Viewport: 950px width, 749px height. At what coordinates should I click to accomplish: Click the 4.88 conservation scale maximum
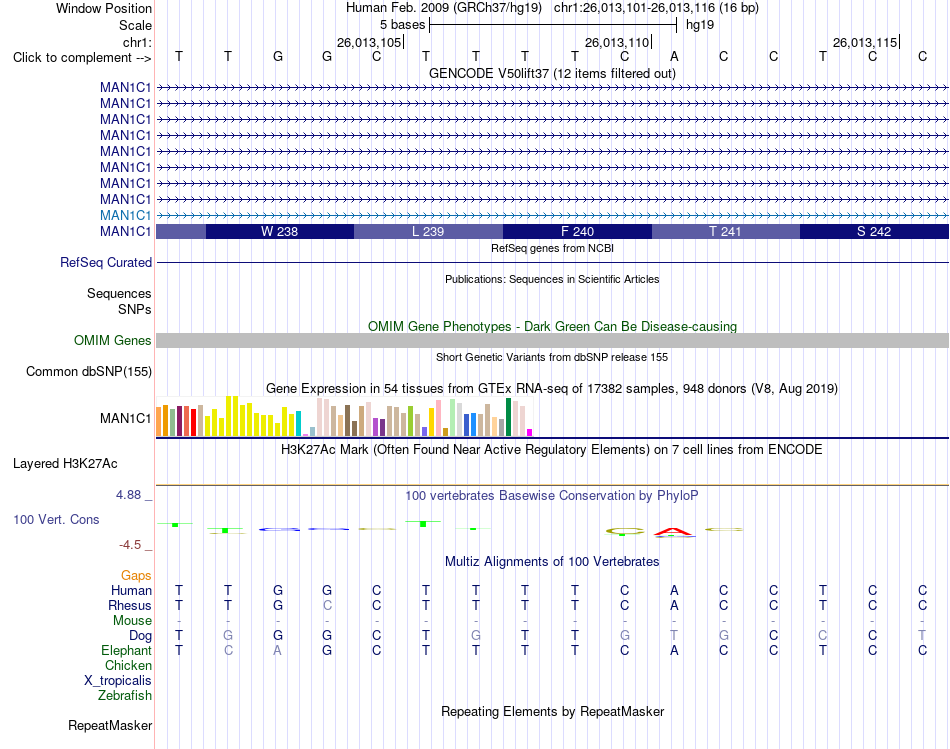pyautogui.click(x=128, y=495)
